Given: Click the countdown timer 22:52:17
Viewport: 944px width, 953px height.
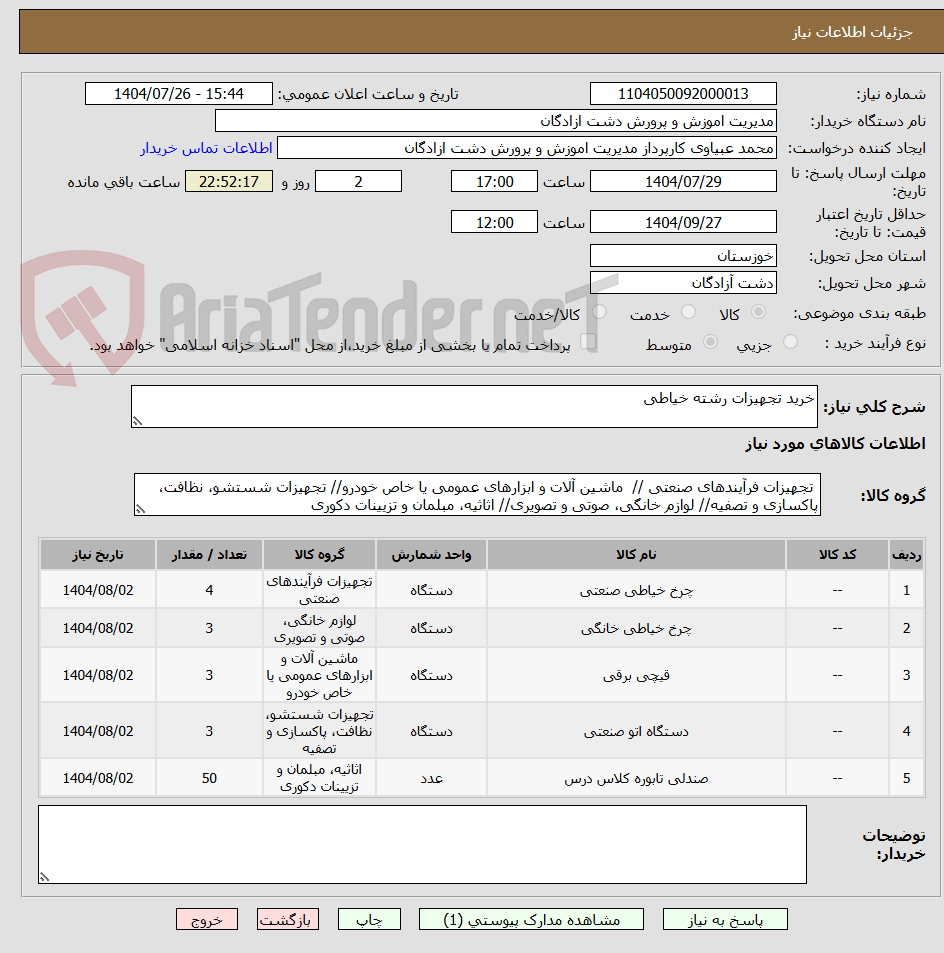Looking at the screenshot, I should pos(228,181).
